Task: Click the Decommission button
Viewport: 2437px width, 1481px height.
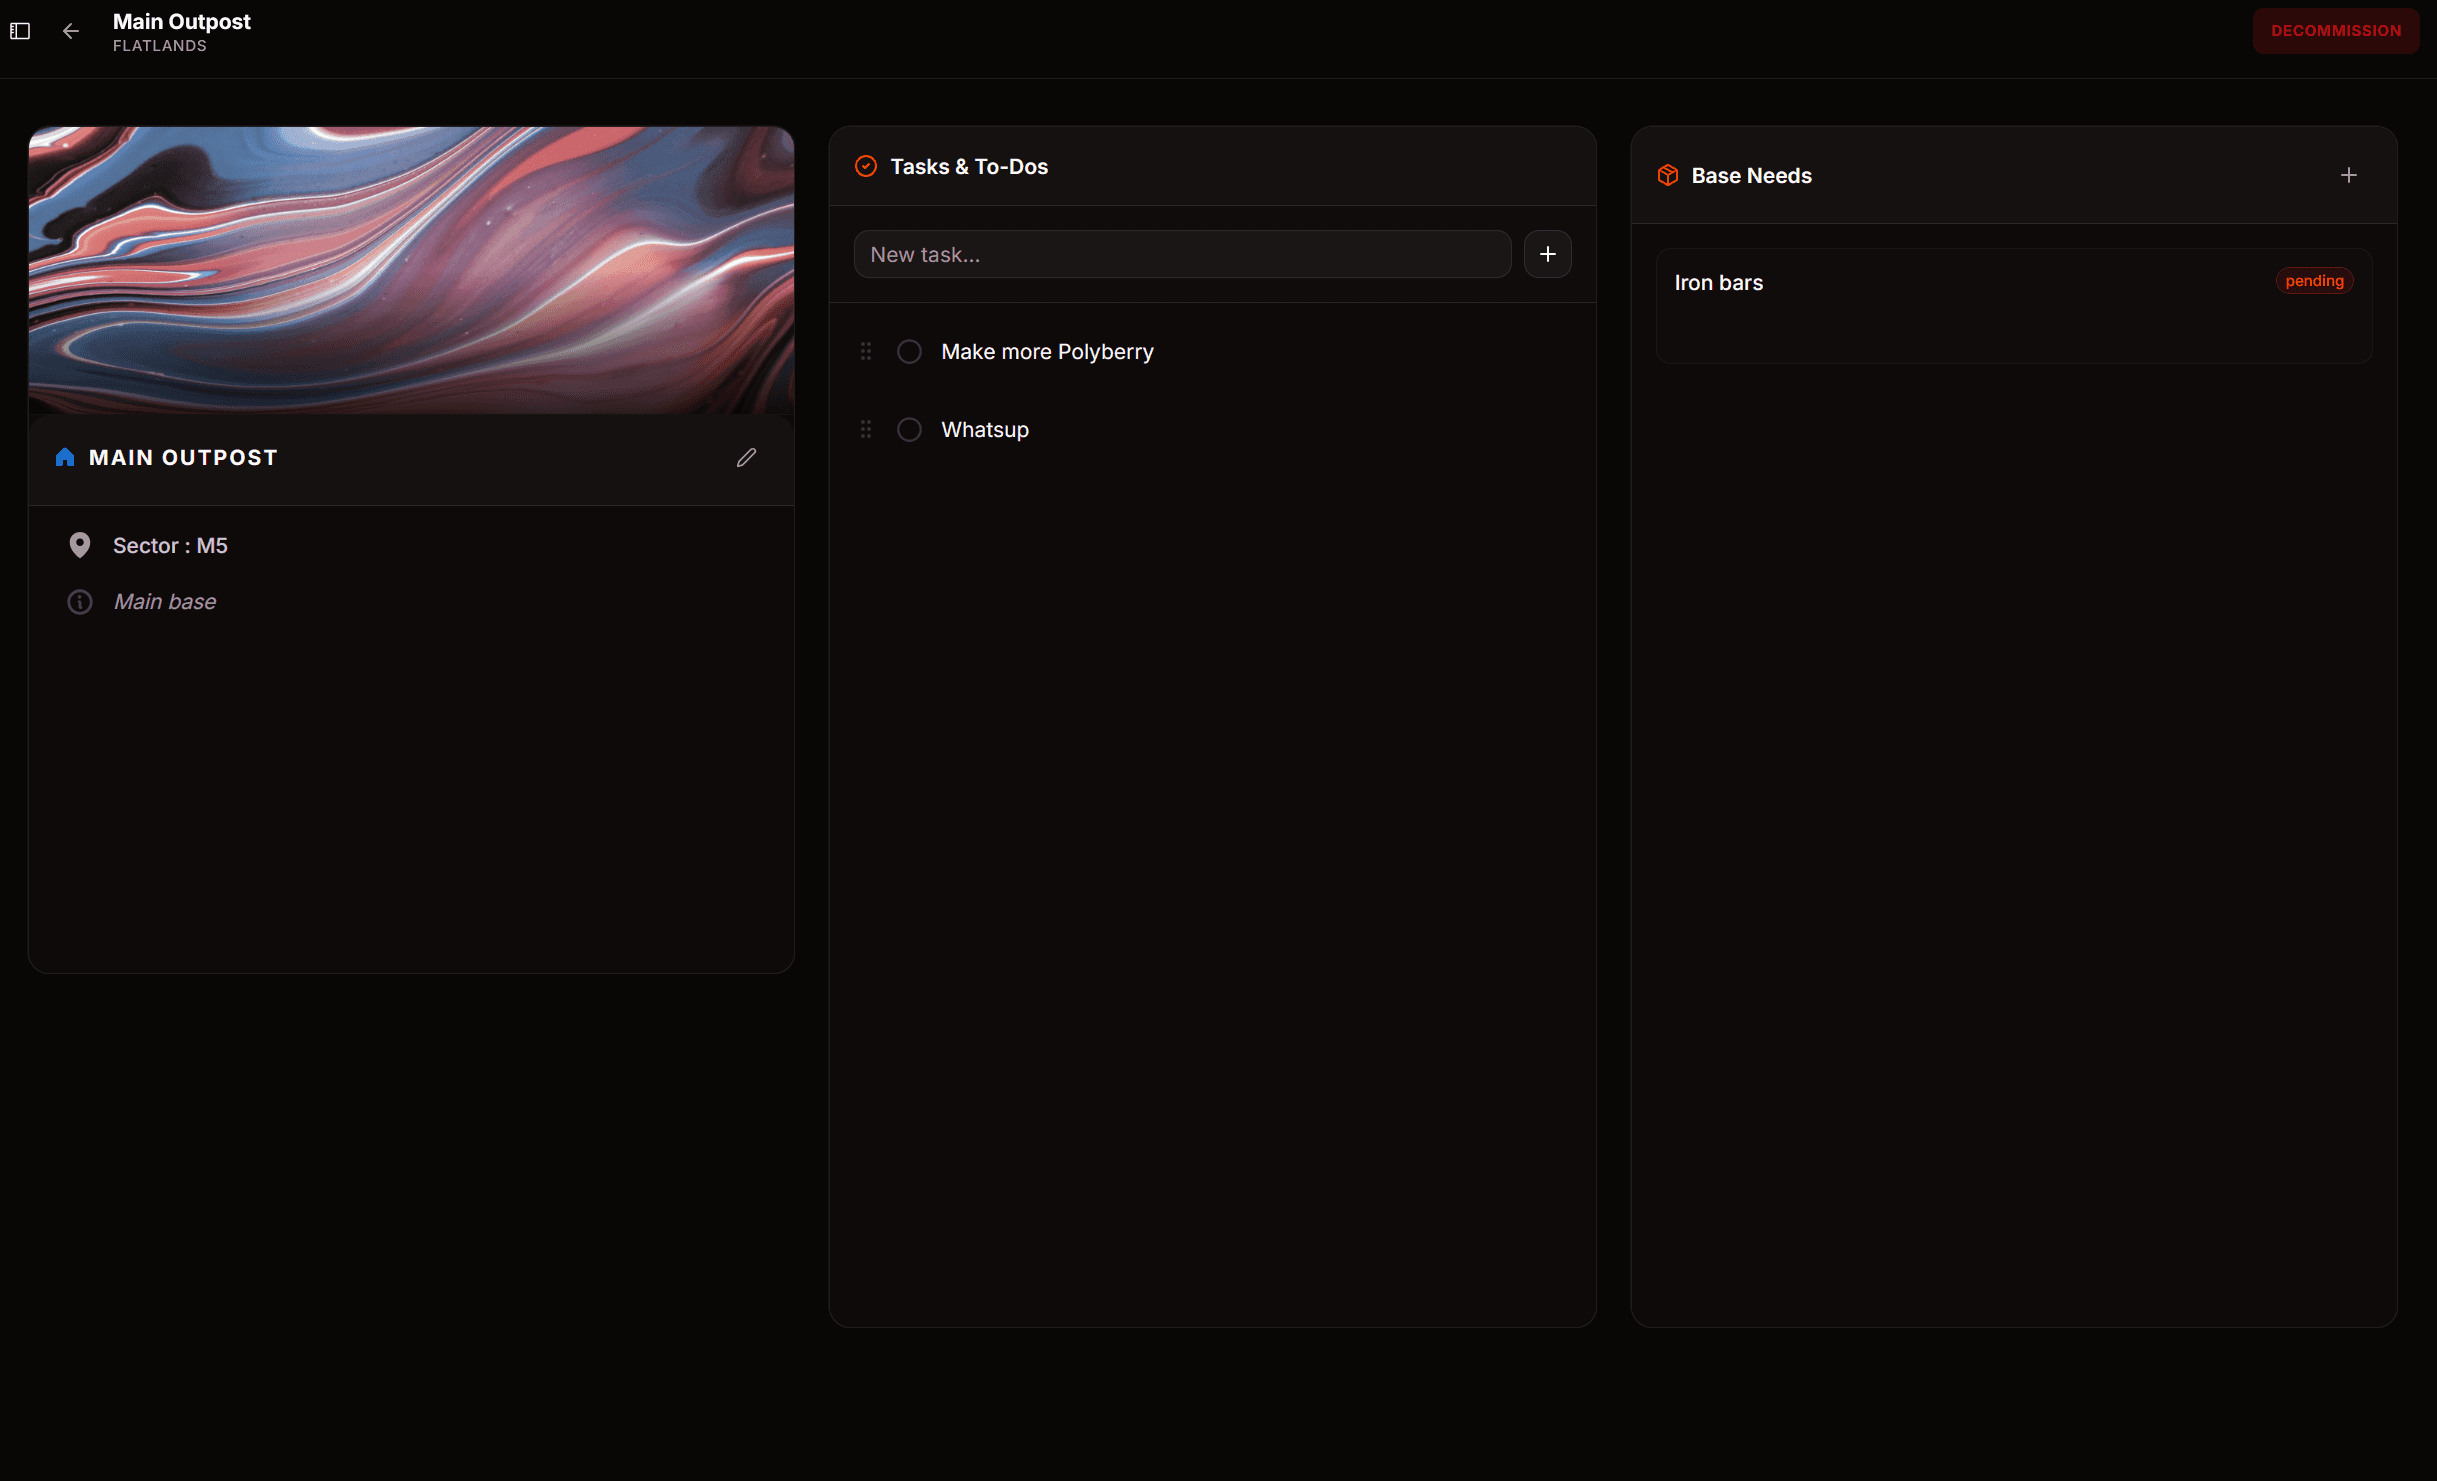Action: click(x=2335, y=31)
